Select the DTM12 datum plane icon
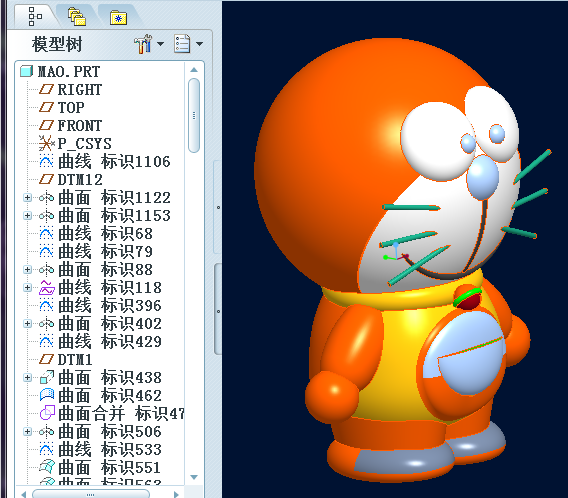Image resolution: width=568 pixels, height=498 pixels. pyautogui.click(x=46, y=179)
